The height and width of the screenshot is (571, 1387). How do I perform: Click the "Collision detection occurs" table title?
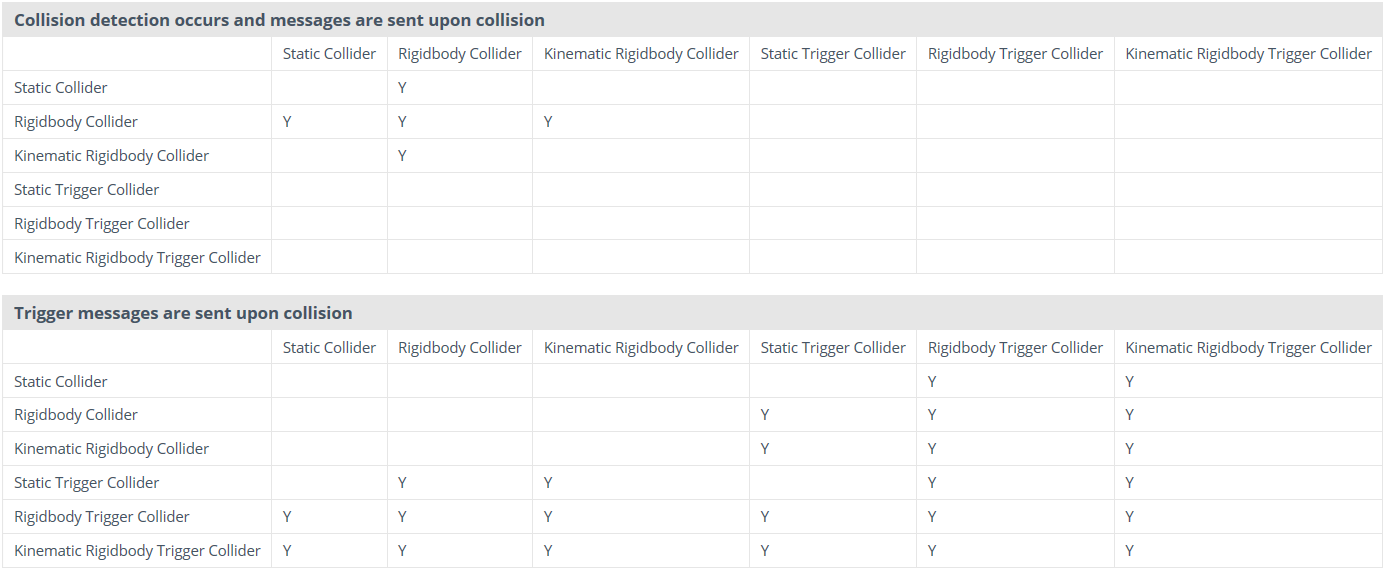279,20
